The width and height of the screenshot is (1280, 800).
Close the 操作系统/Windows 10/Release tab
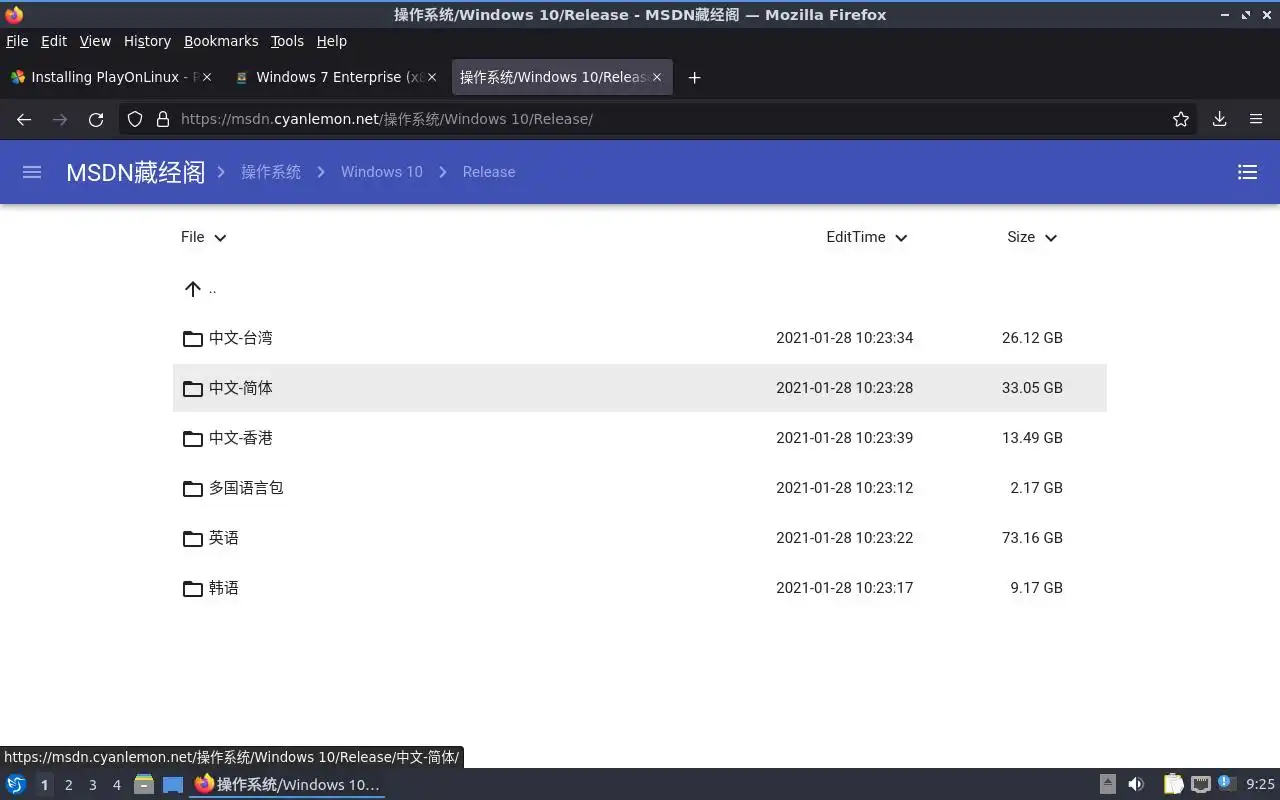[x=657, y=77]
